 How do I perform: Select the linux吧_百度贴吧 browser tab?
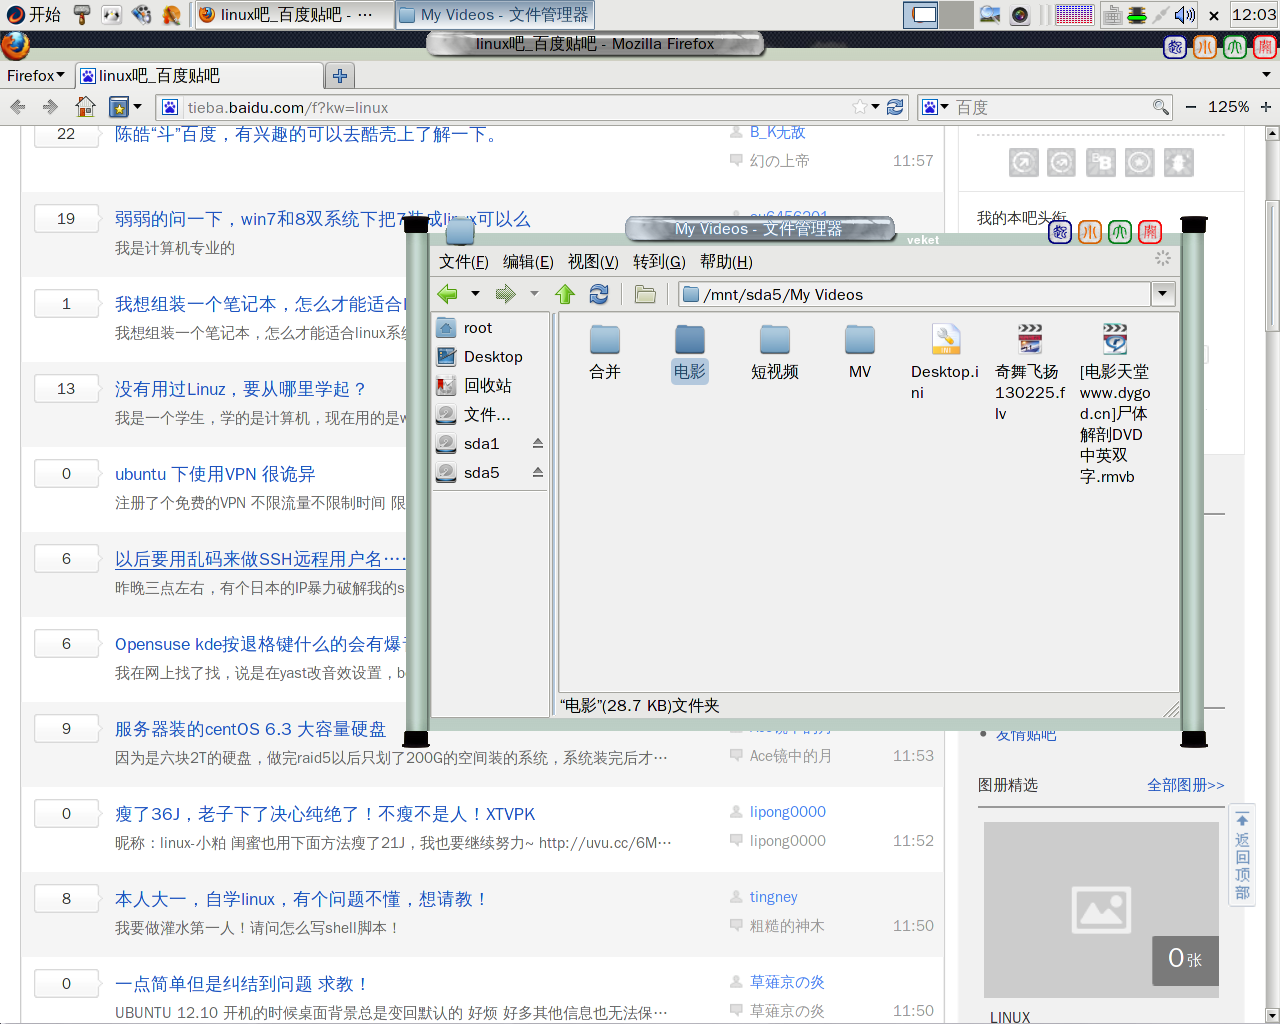(199, 76)
